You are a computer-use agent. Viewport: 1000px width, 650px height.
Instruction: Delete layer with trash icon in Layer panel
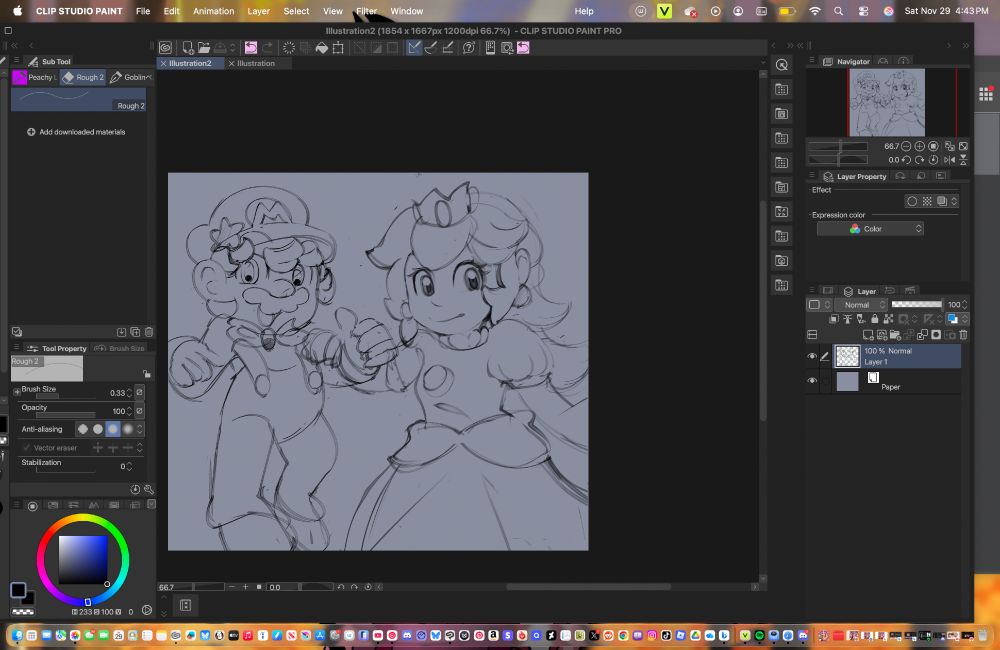point(964,335)
